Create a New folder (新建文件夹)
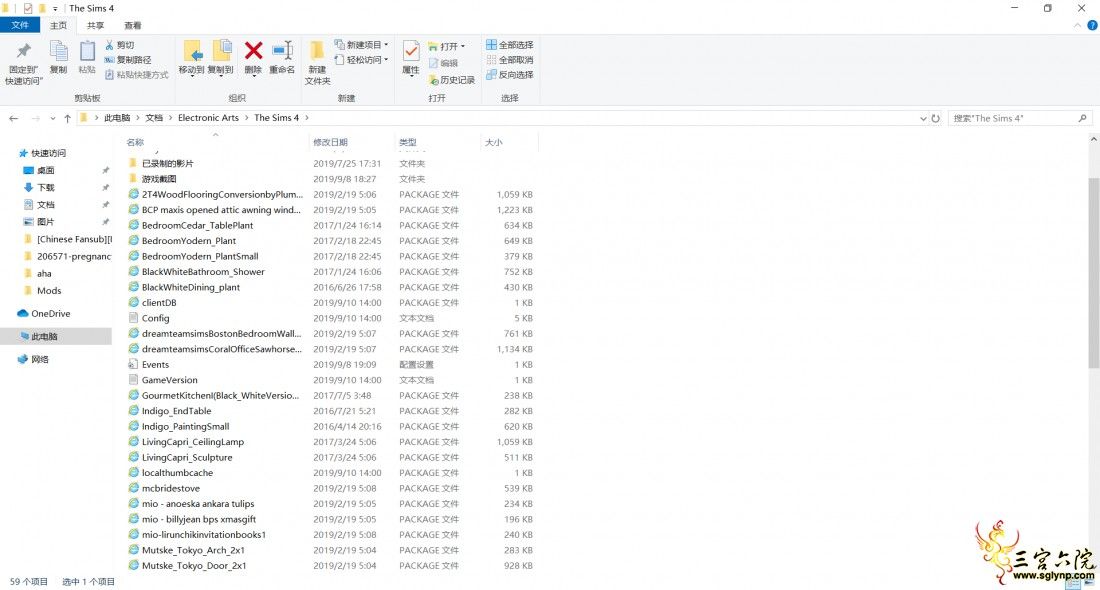The width and height of the screenshot is (1100, 590). point(317,62)
